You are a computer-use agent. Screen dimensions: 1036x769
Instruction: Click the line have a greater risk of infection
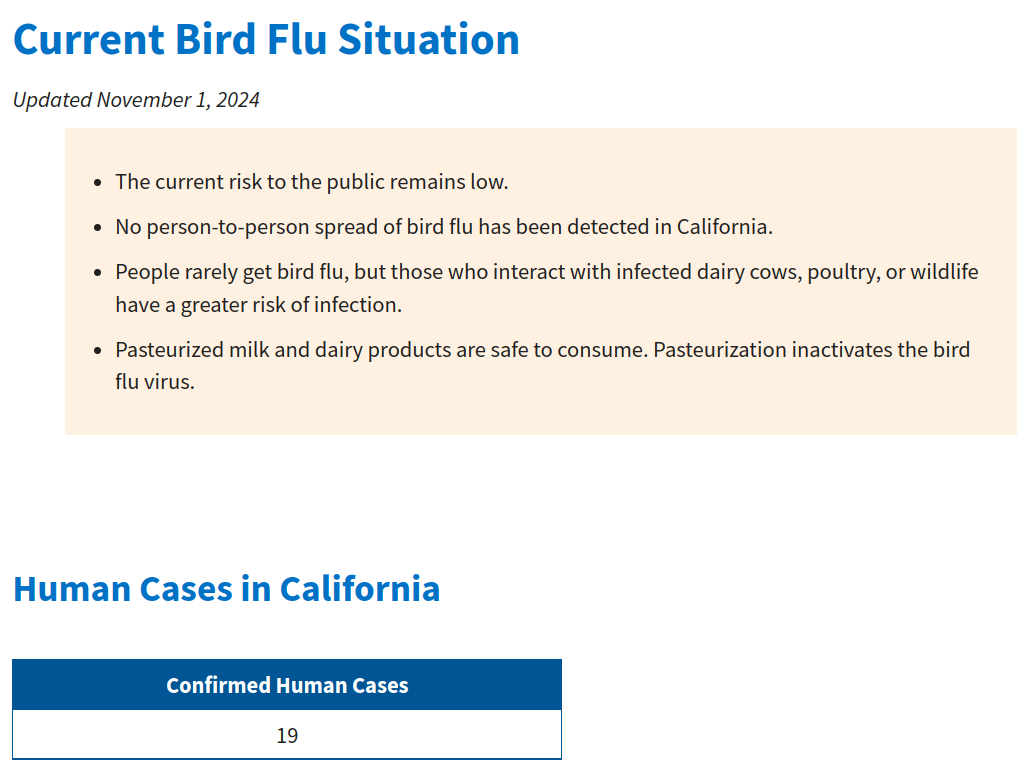[x=258, y=305]
